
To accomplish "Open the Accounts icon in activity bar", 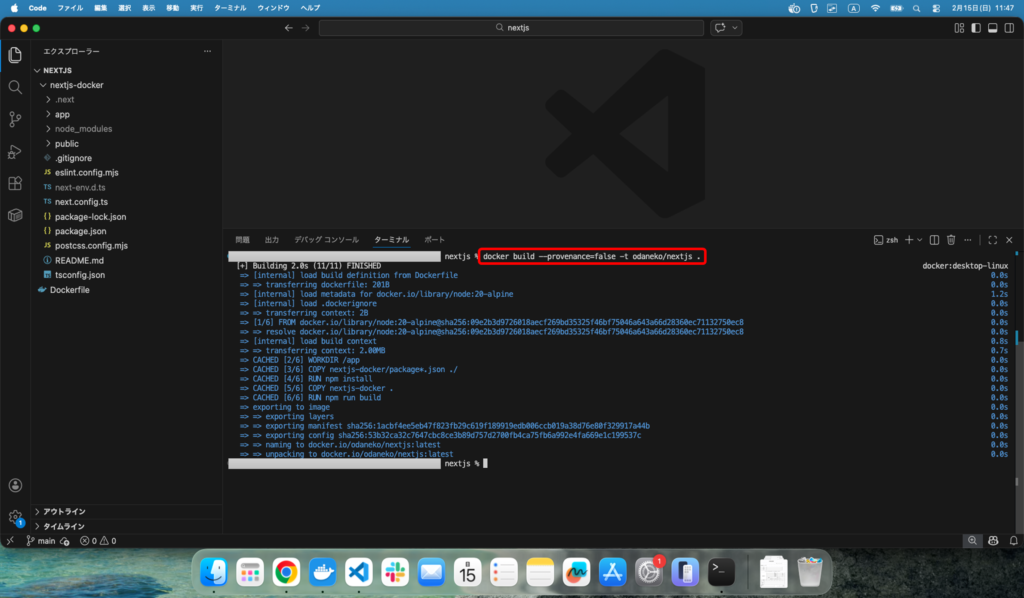I will click(x=15, y=485).
